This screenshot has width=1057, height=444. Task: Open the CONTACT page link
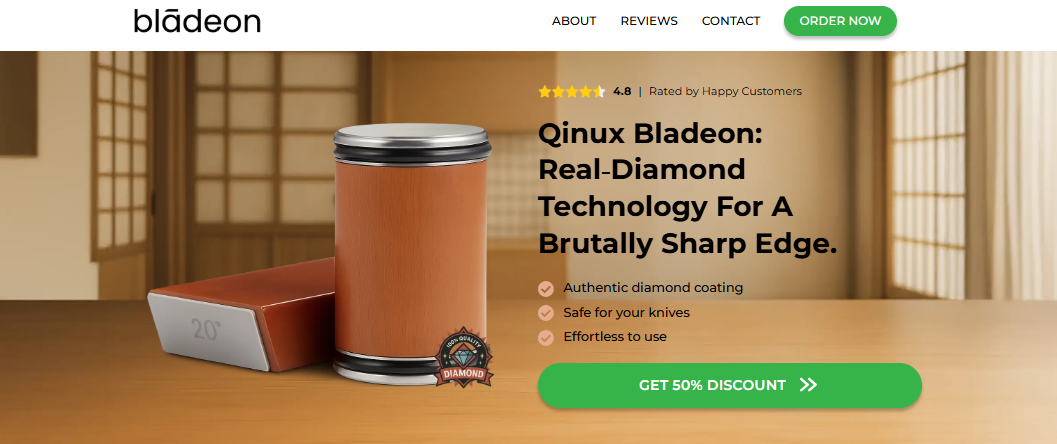[731, 21]
